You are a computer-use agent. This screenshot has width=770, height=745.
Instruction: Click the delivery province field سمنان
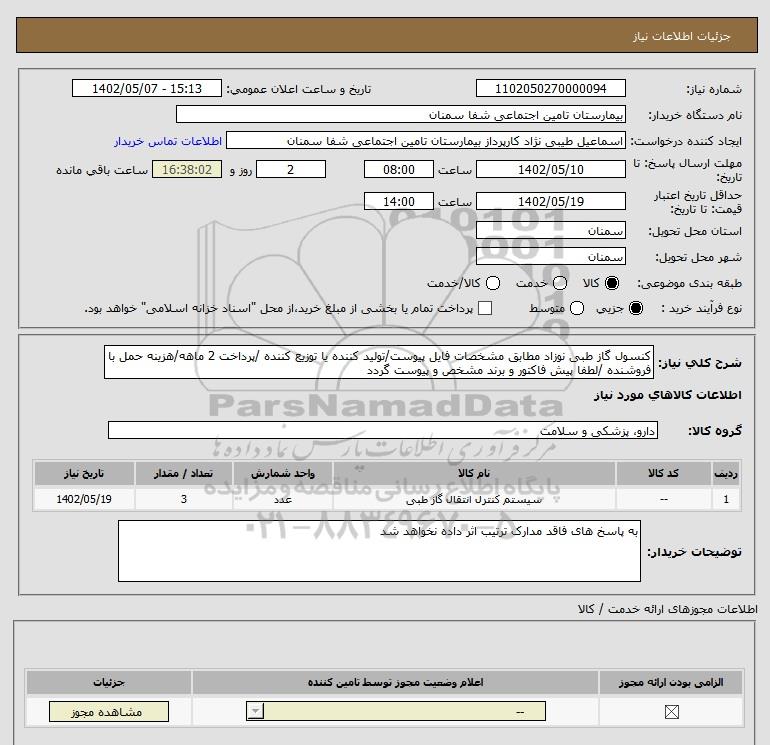click(550, 230)
